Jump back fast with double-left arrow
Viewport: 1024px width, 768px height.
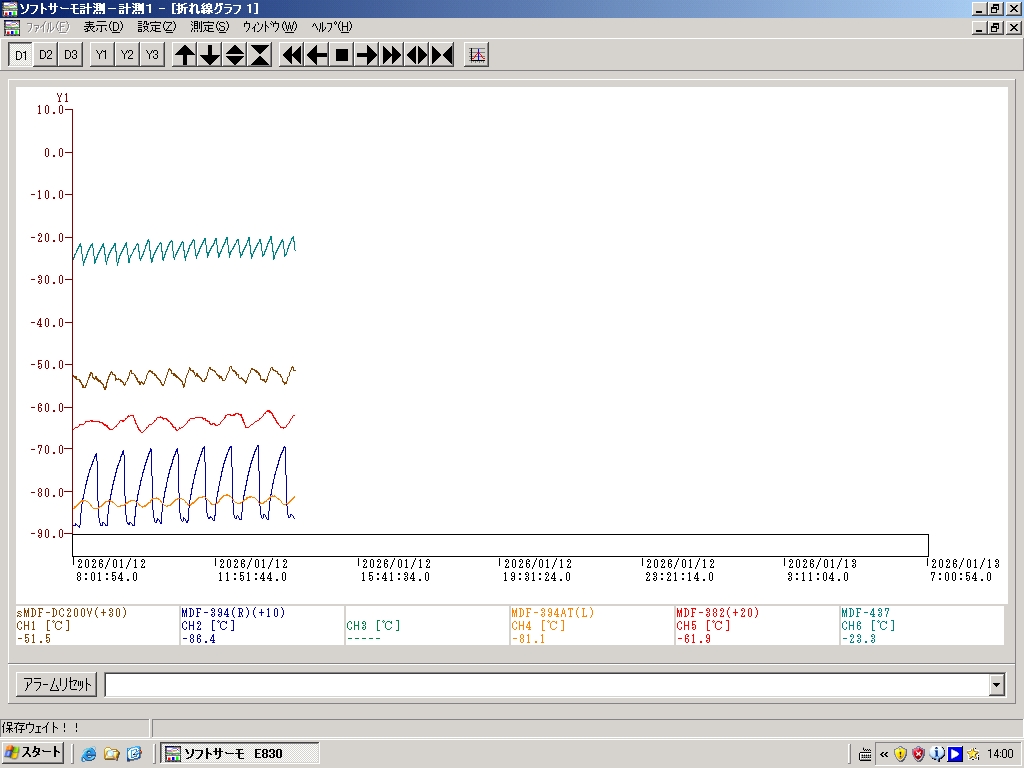292,55
